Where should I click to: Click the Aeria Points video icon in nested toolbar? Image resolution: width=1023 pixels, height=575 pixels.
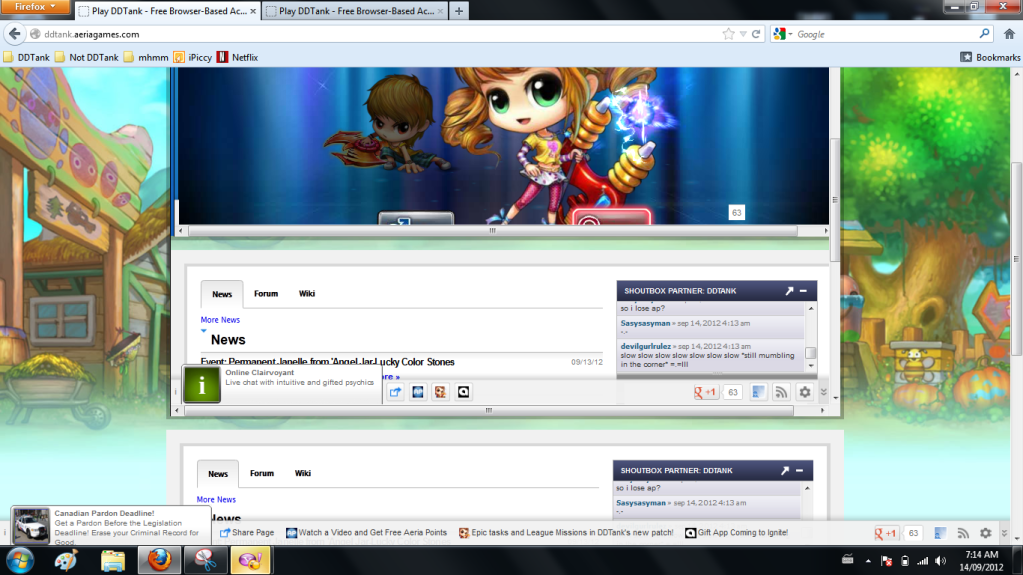tap(418, 392)
